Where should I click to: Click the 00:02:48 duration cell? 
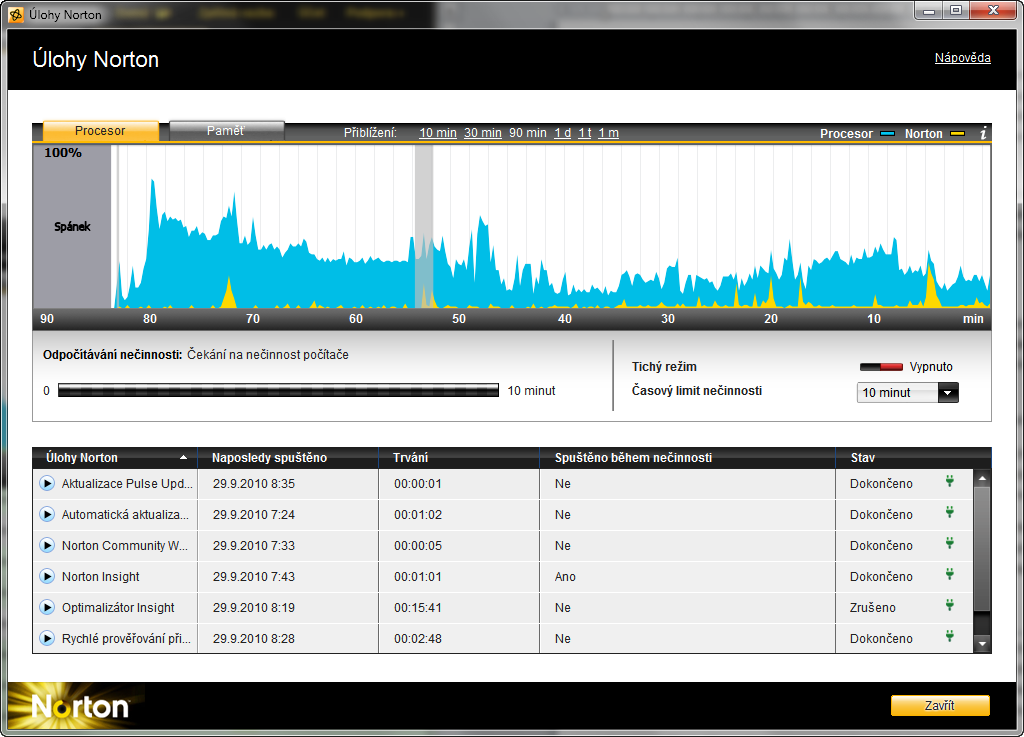pyautogui.click(x=418, y=638)
